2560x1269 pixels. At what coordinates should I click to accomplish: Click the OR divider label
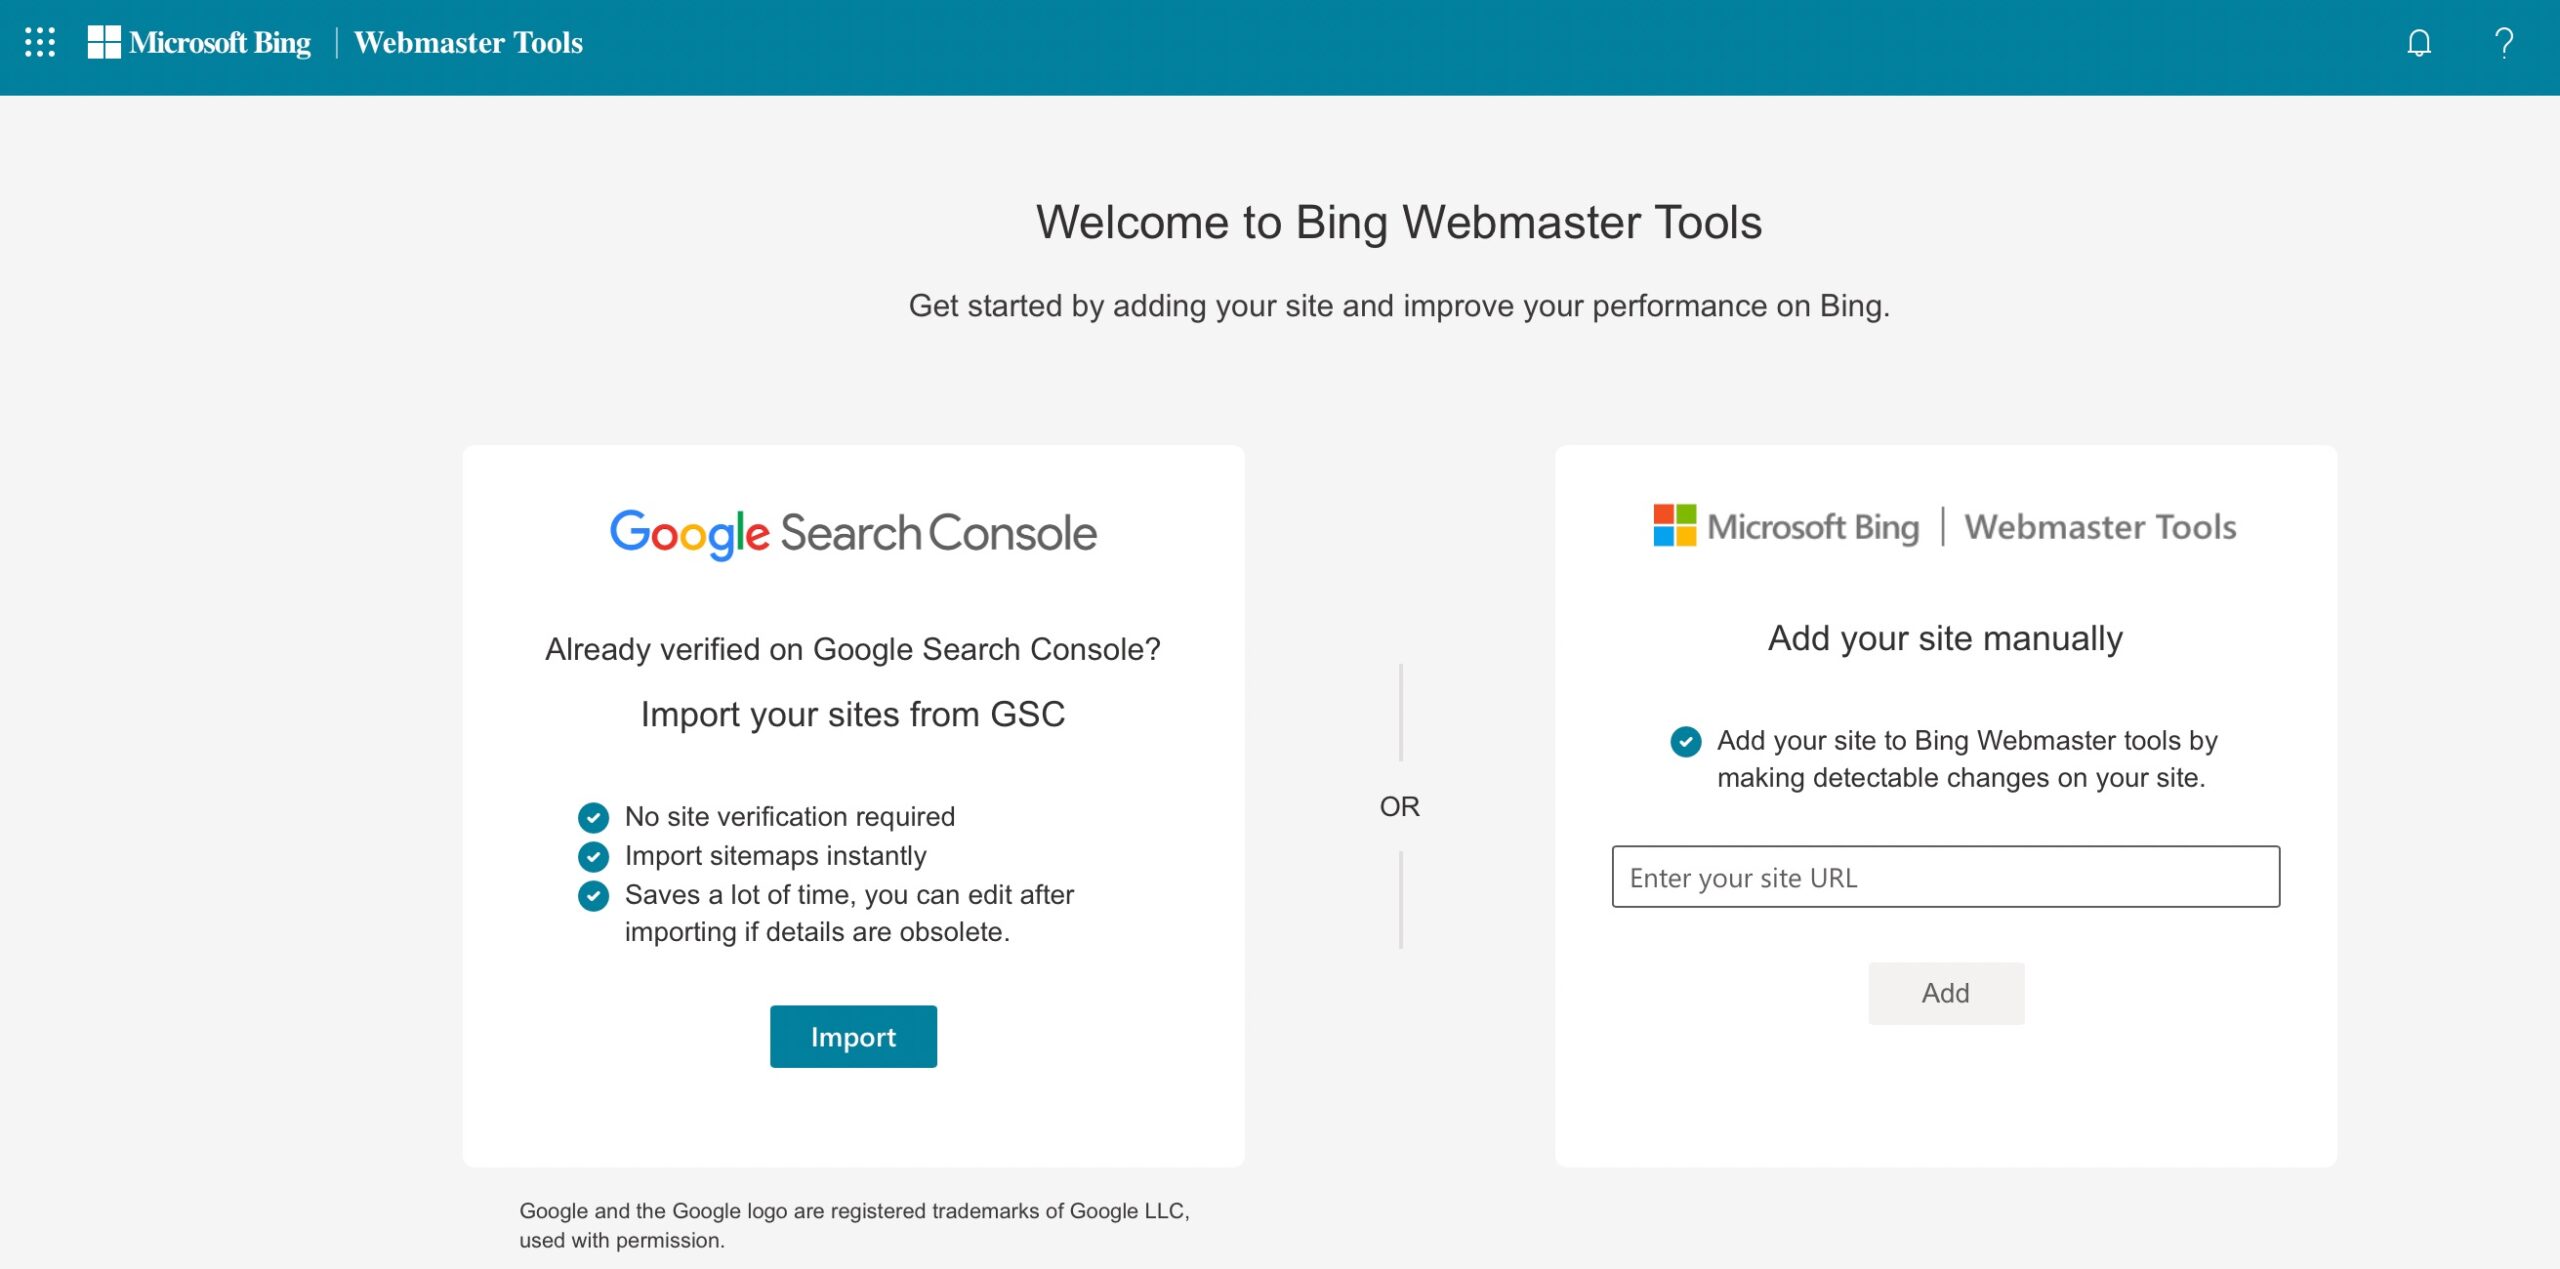point(1399,807)
